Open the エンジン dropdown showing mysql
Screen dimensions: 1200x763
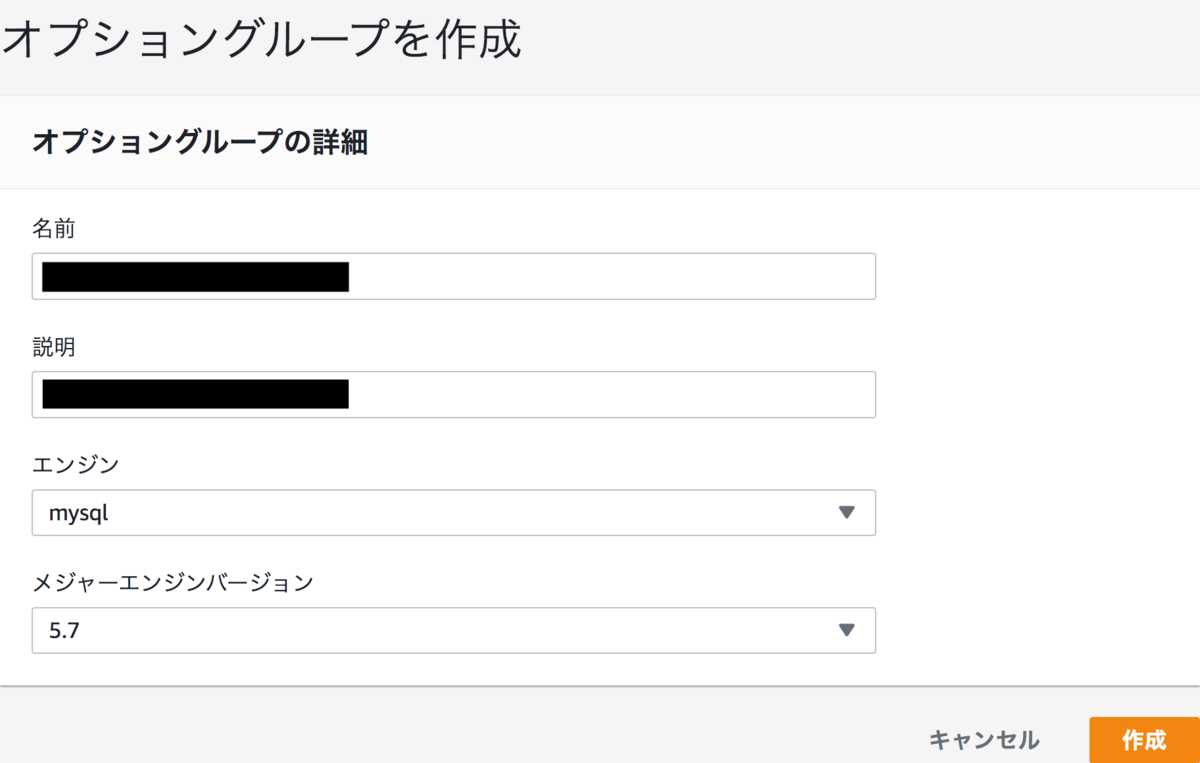coord(454,512)
